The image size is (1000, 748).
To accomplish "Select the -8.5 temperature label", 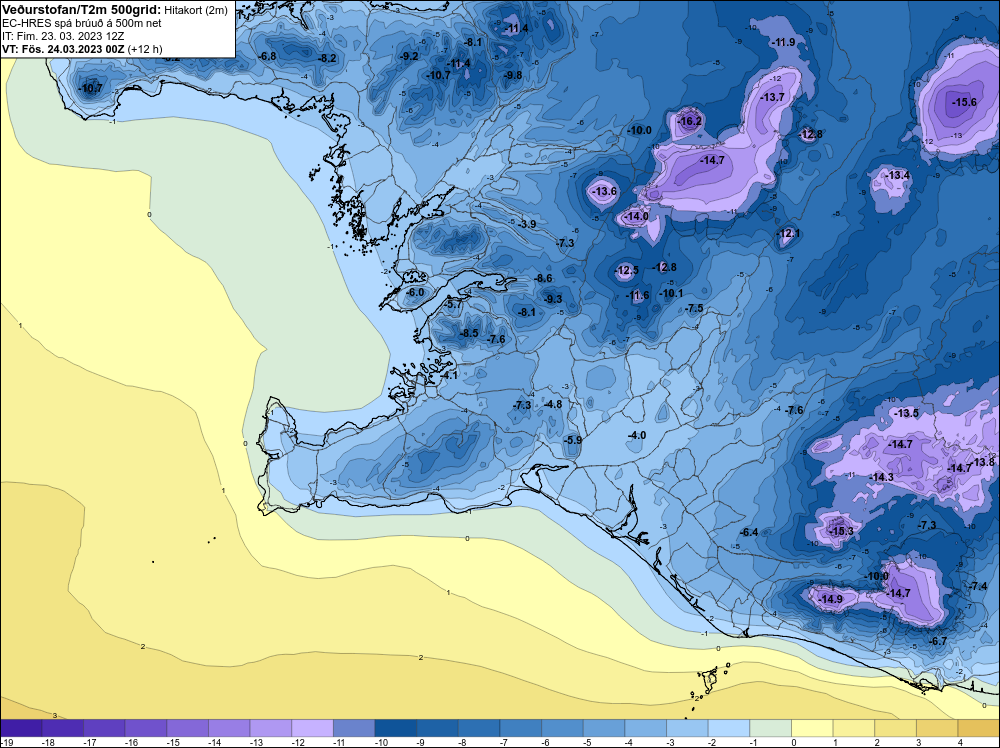I will click(469, 334).
